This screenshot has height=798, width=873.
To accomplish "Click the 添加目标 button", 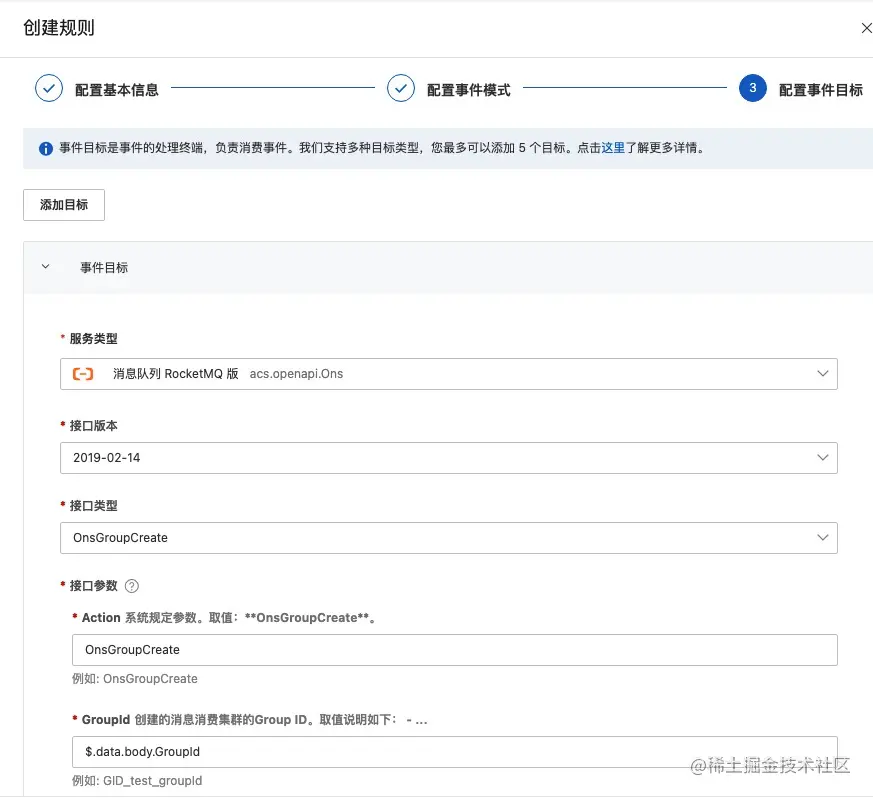I will tap(64, 205).
